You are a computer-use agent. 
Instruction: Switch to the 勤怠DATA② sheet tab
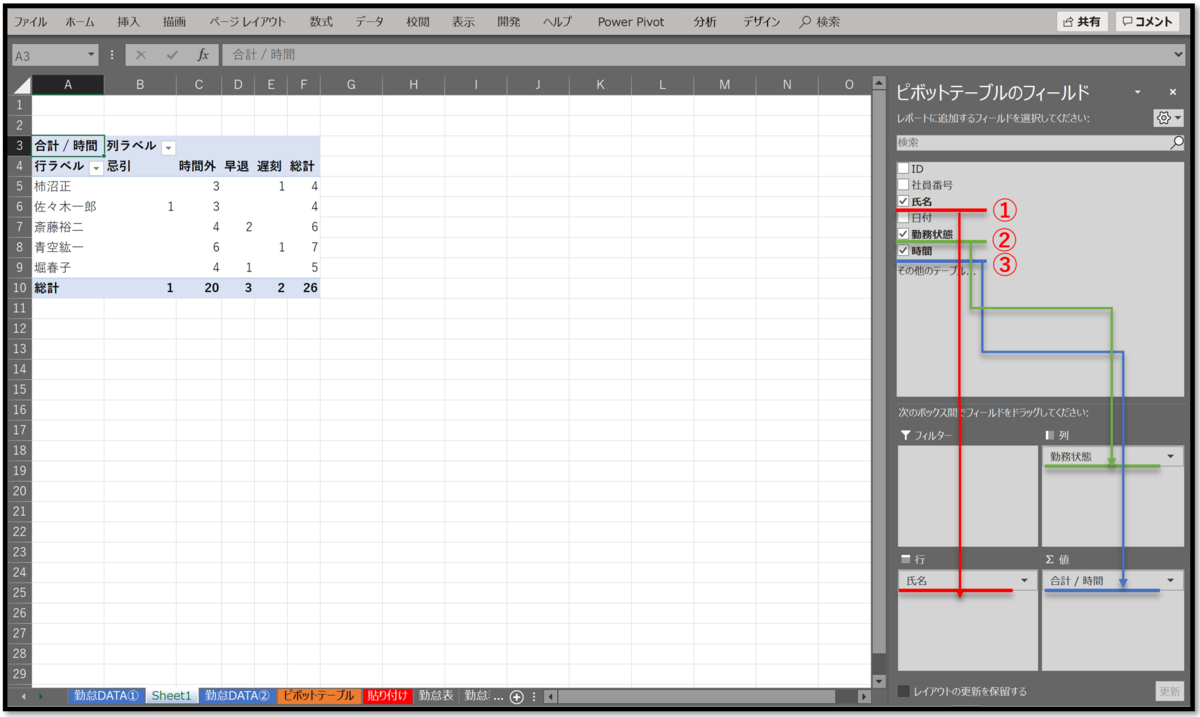[237, 696]
